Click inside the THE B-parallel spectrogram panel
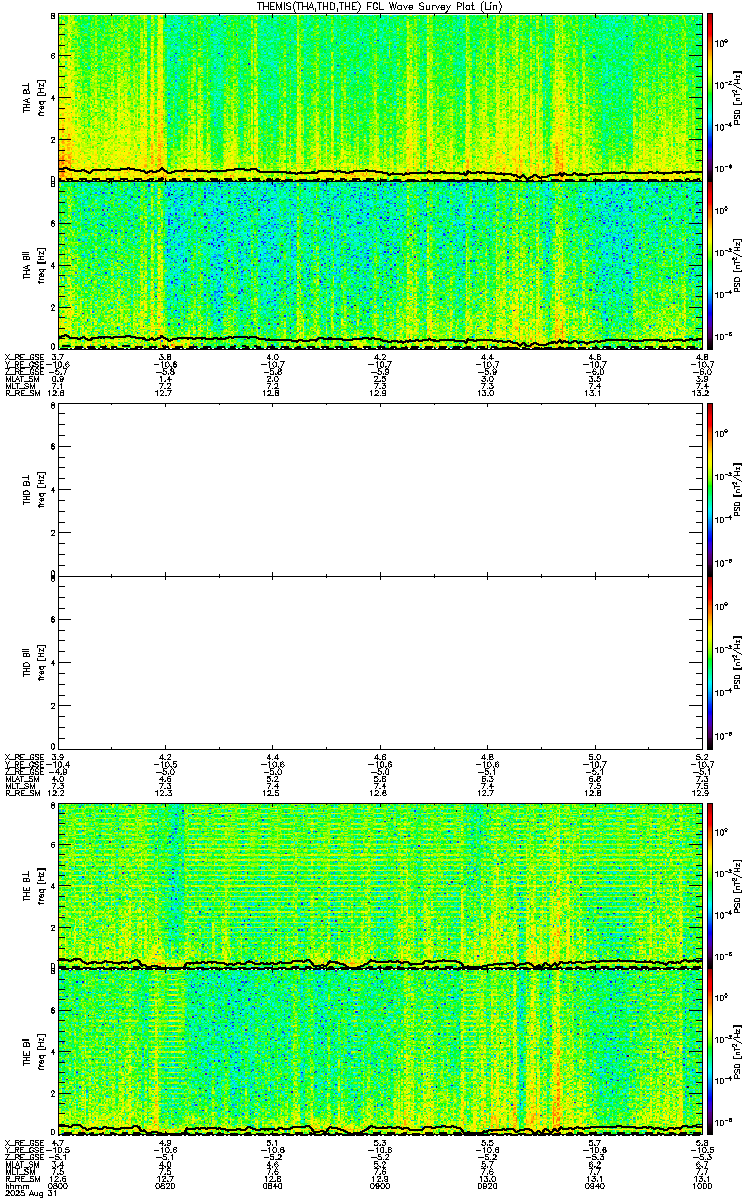750x1200 pixels. [x=381, y=1053]
